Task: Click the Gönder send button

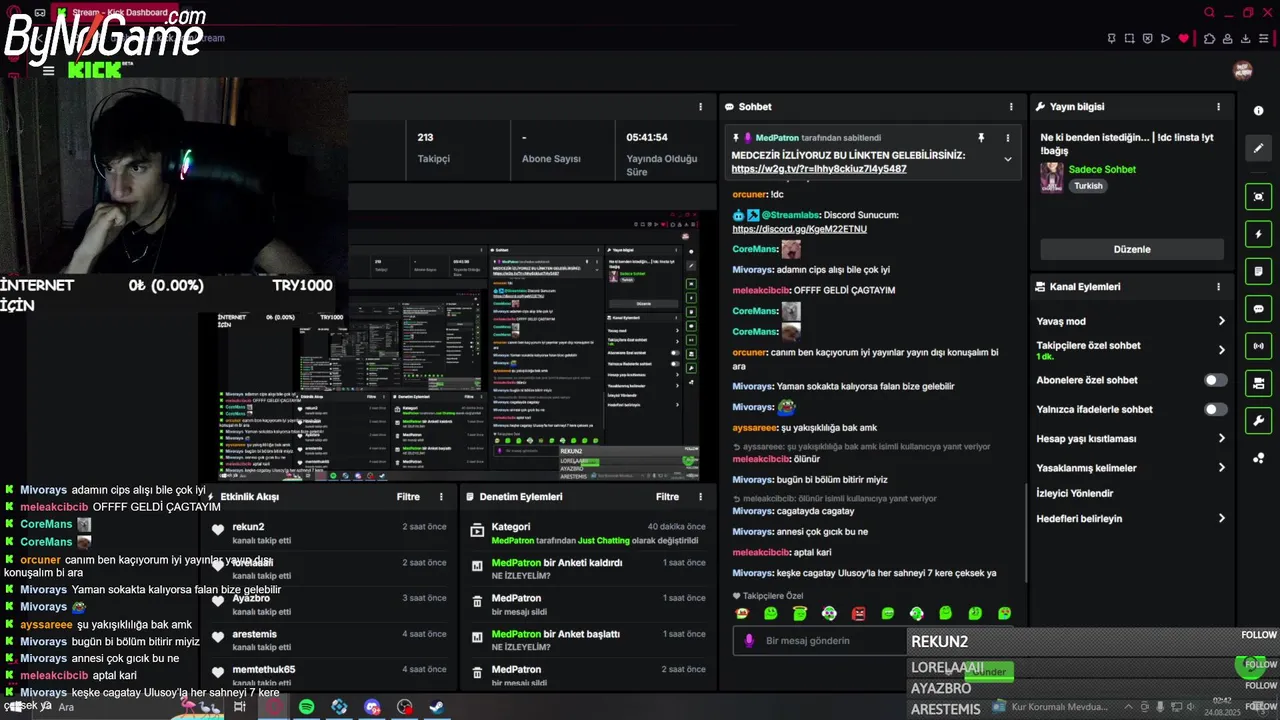Action: click(990, 671)
